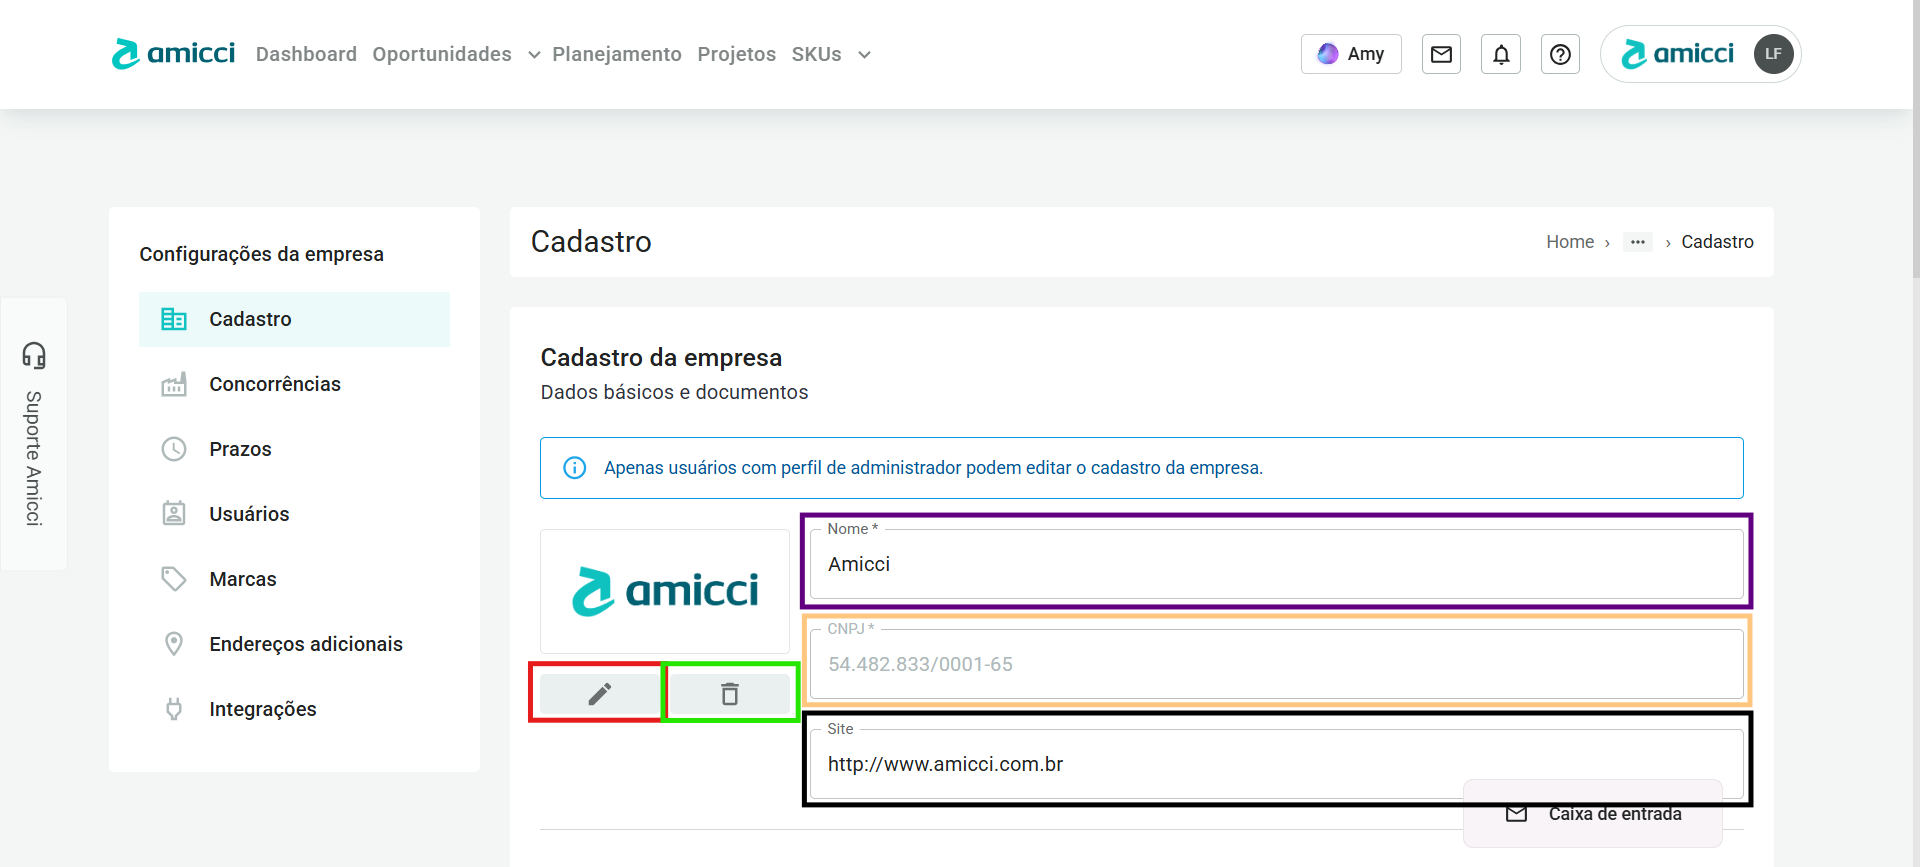The height and width of the screenshot is (867, 1920).
Task: Click the Site URL input field
Action: (x=1130, y=764)
